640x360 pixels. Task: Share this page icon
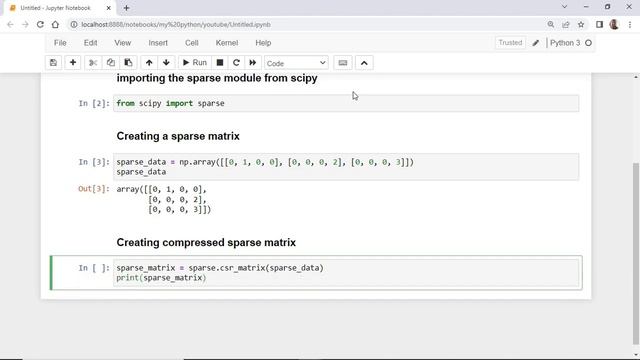click(x=566, y=24)
